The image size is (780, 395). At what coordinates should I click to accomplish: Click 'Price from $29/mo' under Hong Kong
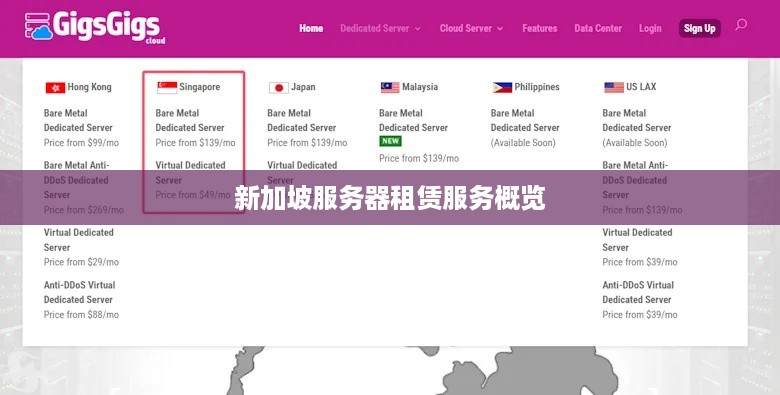coord(81,262)
